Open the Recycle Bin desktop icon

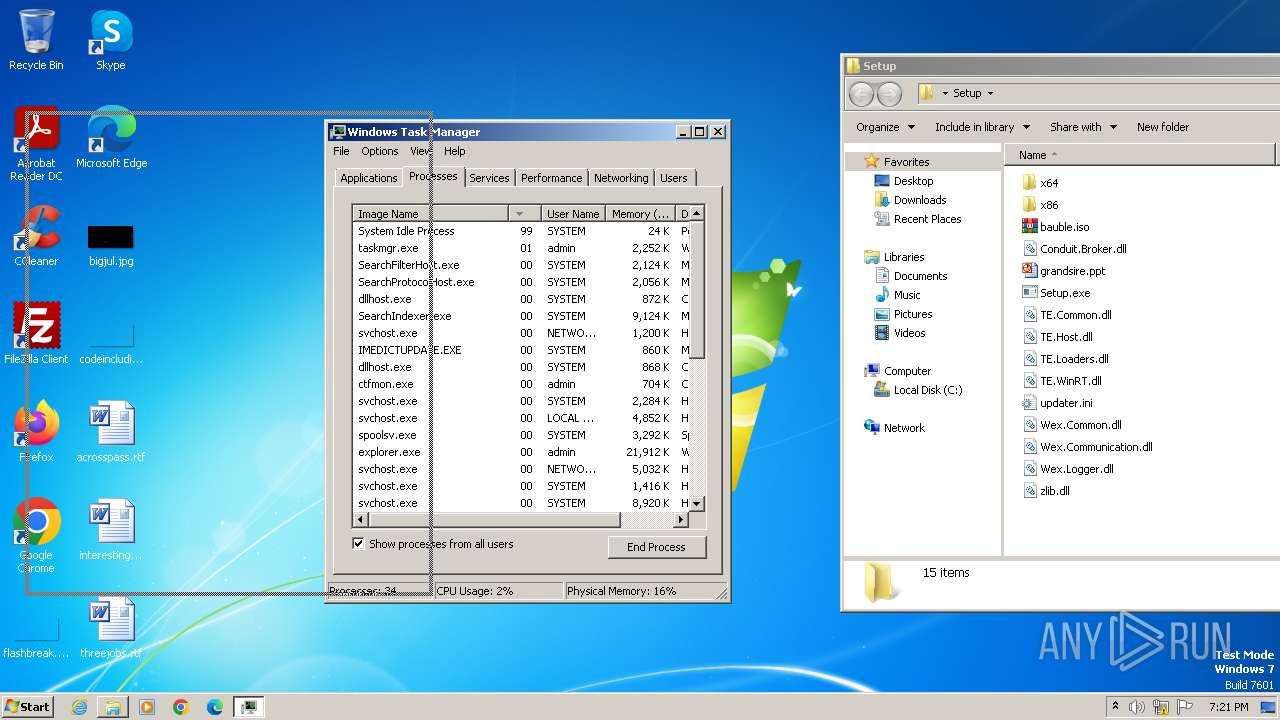point(36,41)
